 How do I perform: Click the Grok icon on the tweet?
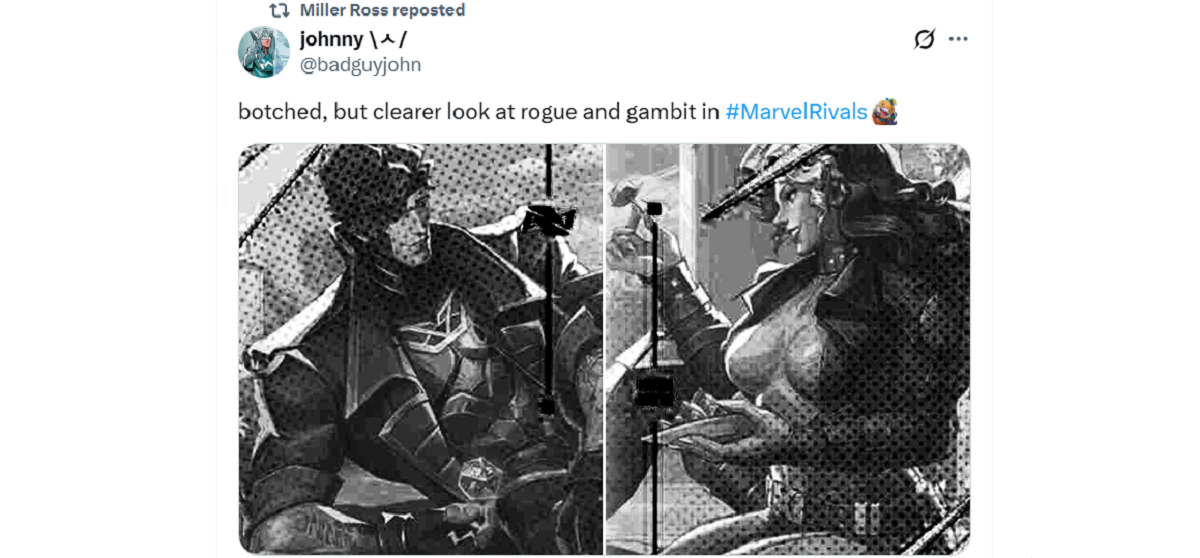tap(924, 39)
